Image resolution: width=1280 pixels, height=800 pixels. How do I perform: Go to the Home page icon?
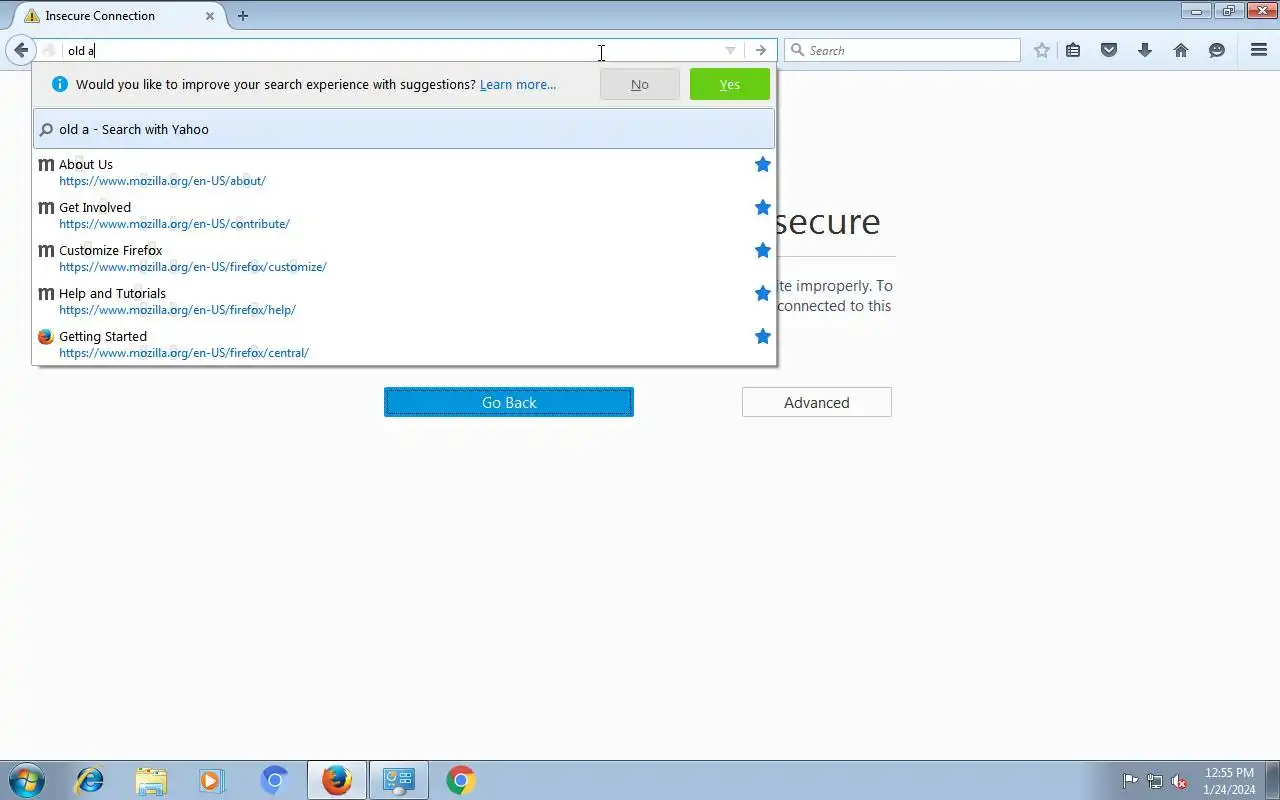pos(1181,50)
